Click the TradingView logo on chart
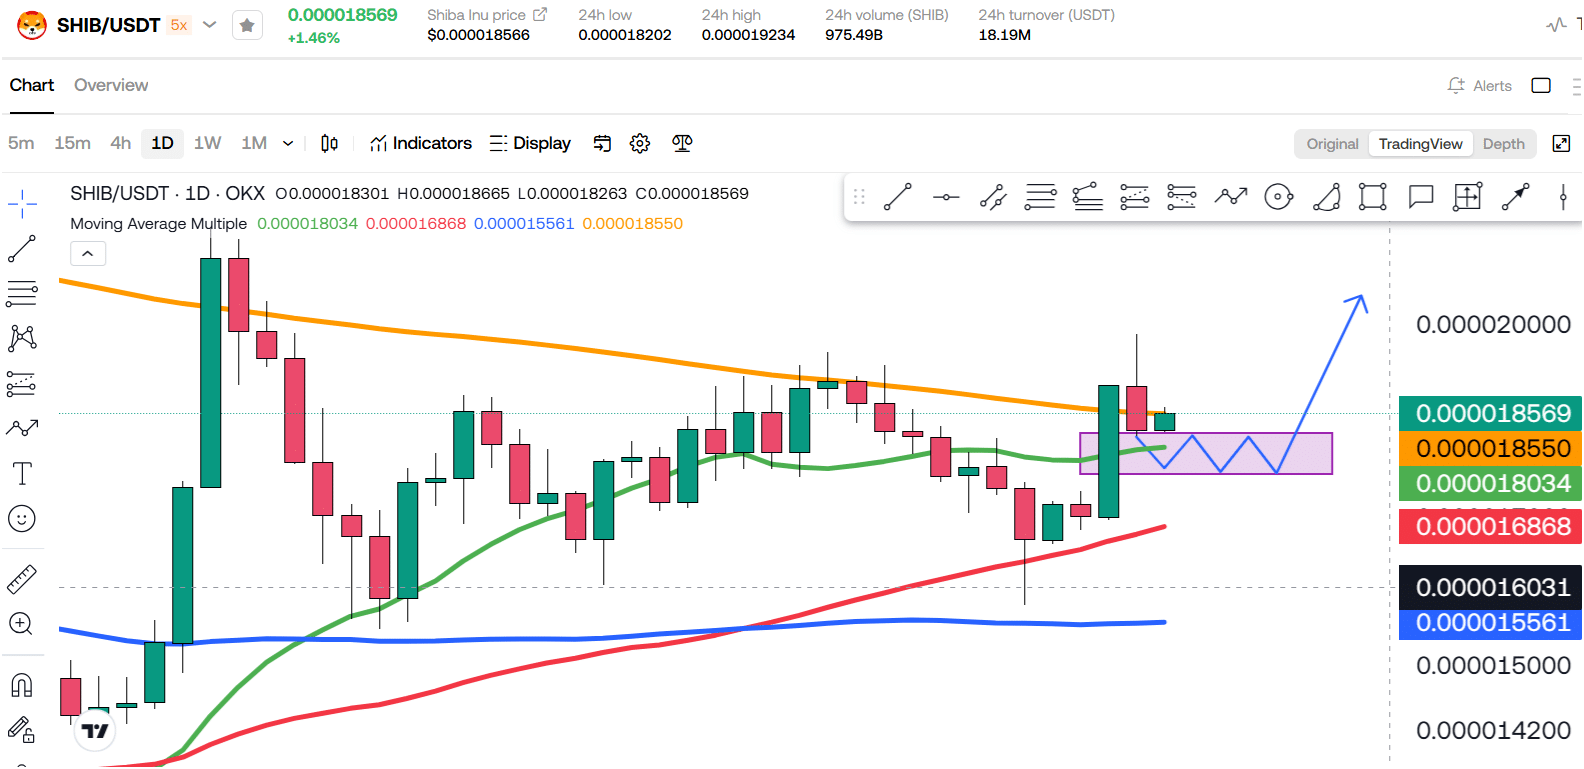The height and width of the screenshot is (769, 1584). [x=95, y=731]
